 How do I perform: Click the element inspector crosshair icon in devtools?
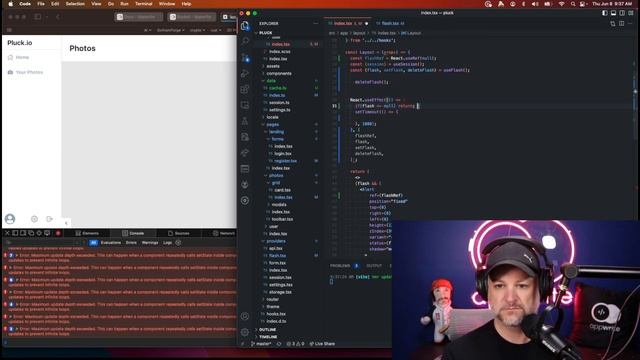(39, 233)
